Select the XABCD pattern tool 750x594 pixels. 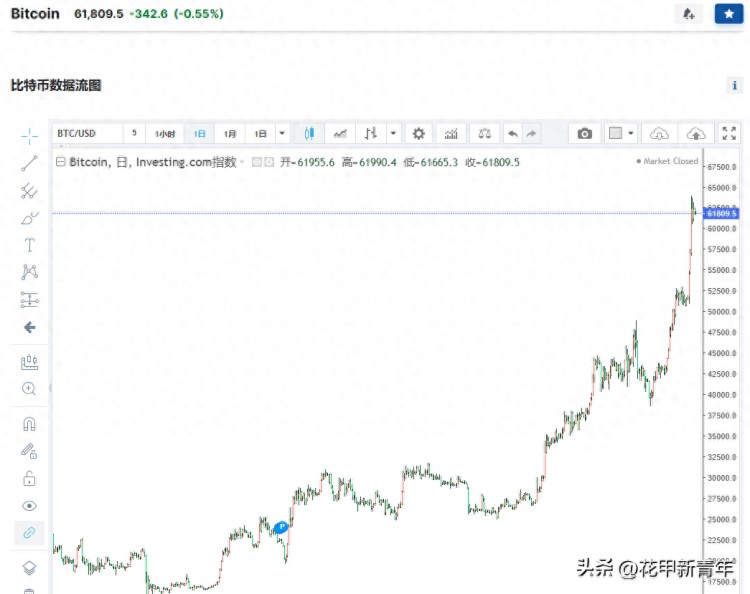tap(29, 272)
